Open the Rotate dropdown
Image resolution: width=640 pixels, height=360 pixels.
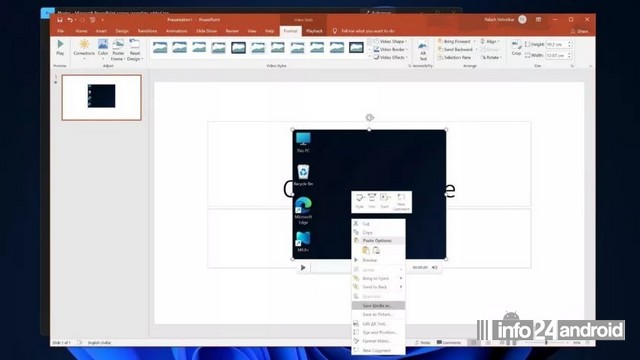click(x=491, y=58)
